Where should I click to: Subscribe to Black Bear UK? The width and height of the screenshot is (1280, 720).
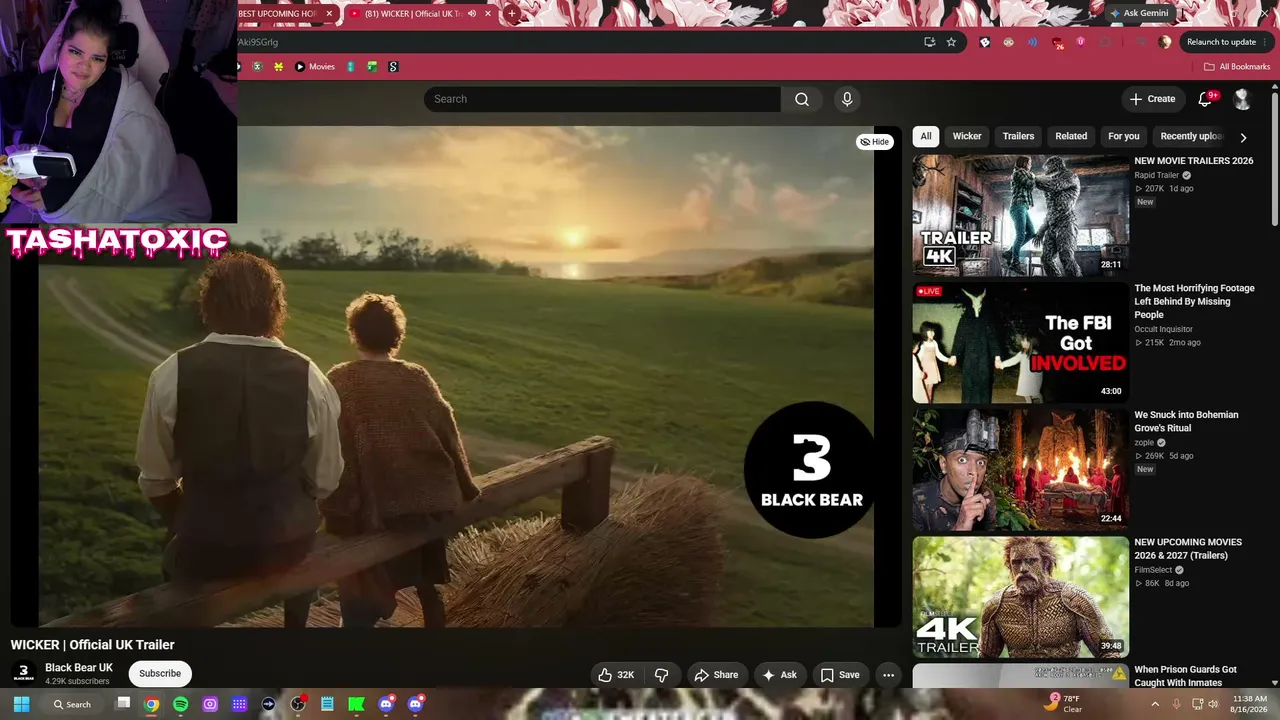[160, 673]
